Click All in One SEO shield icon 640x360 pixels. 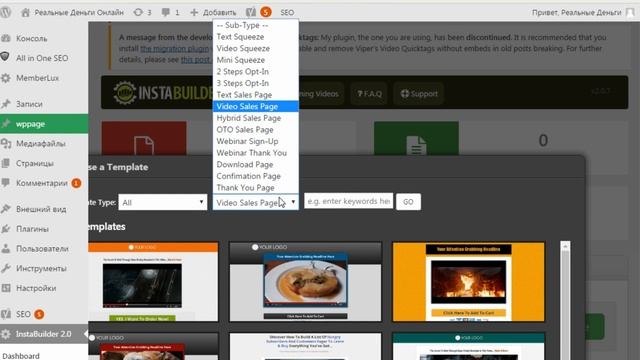click(5, 57)
